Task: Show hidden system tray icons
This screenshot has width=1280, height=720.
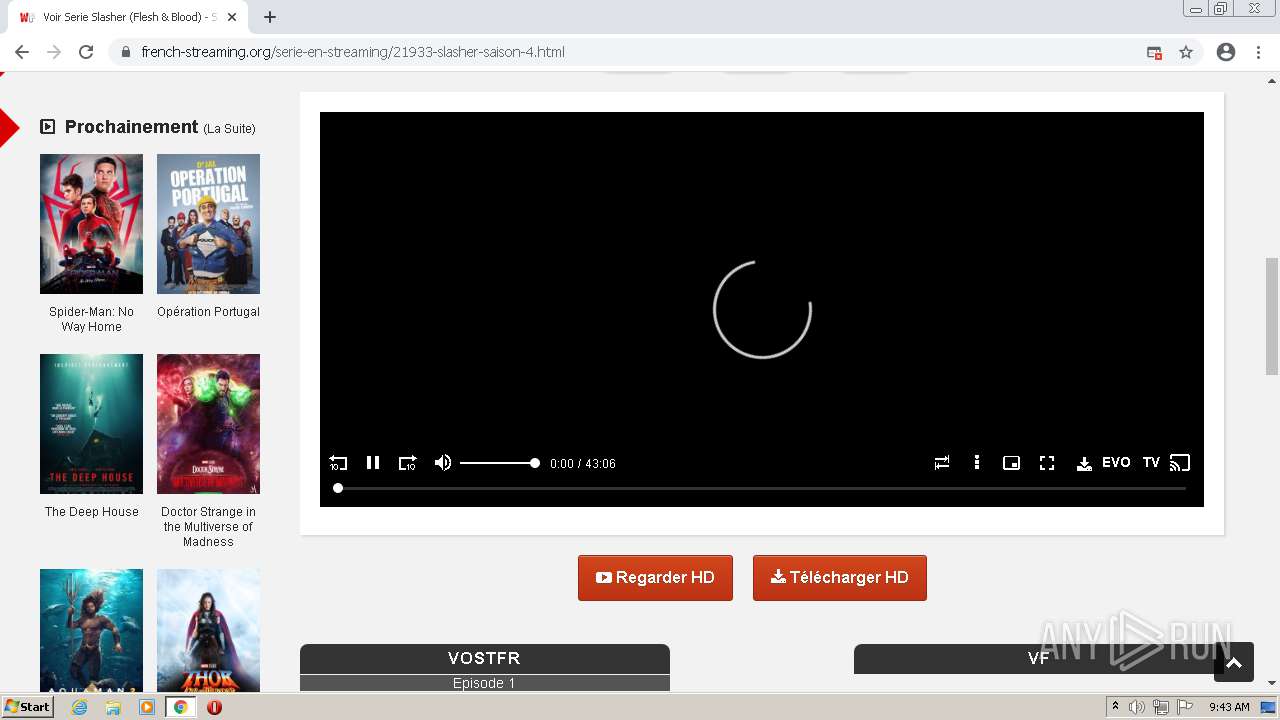Action: click(1116, 707)
